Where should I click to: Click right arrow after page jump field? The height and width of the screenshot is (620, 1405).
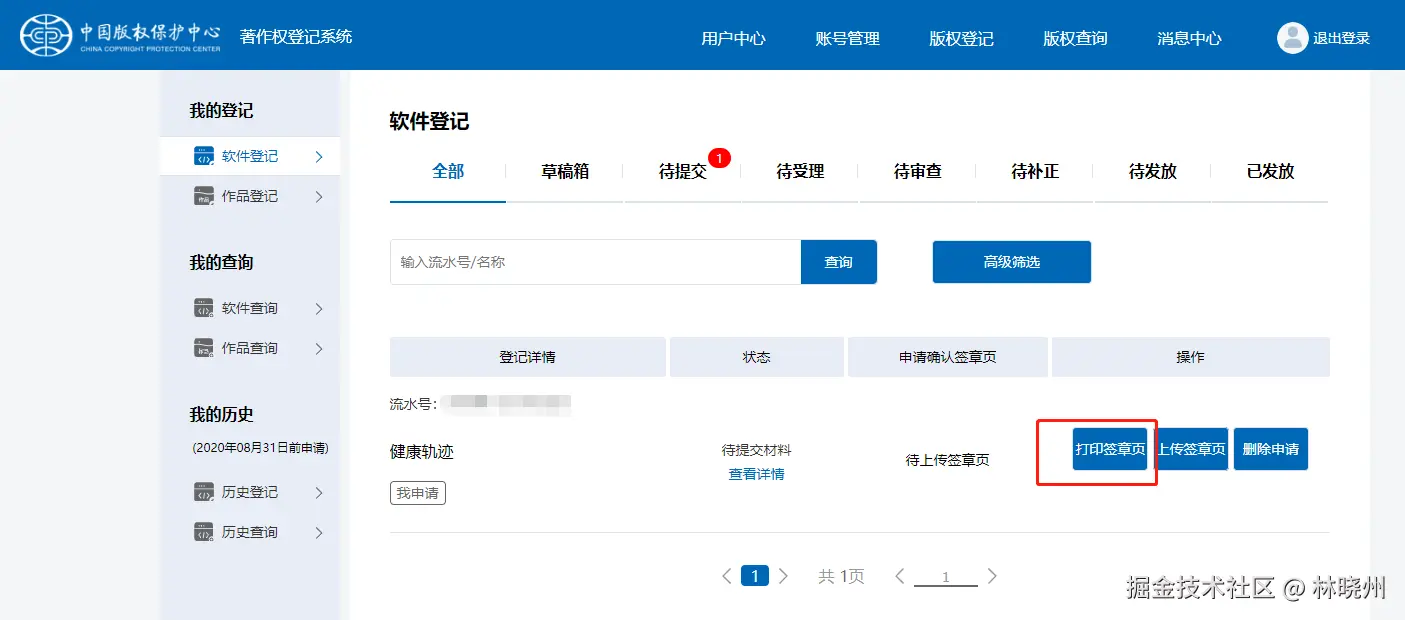992,576
